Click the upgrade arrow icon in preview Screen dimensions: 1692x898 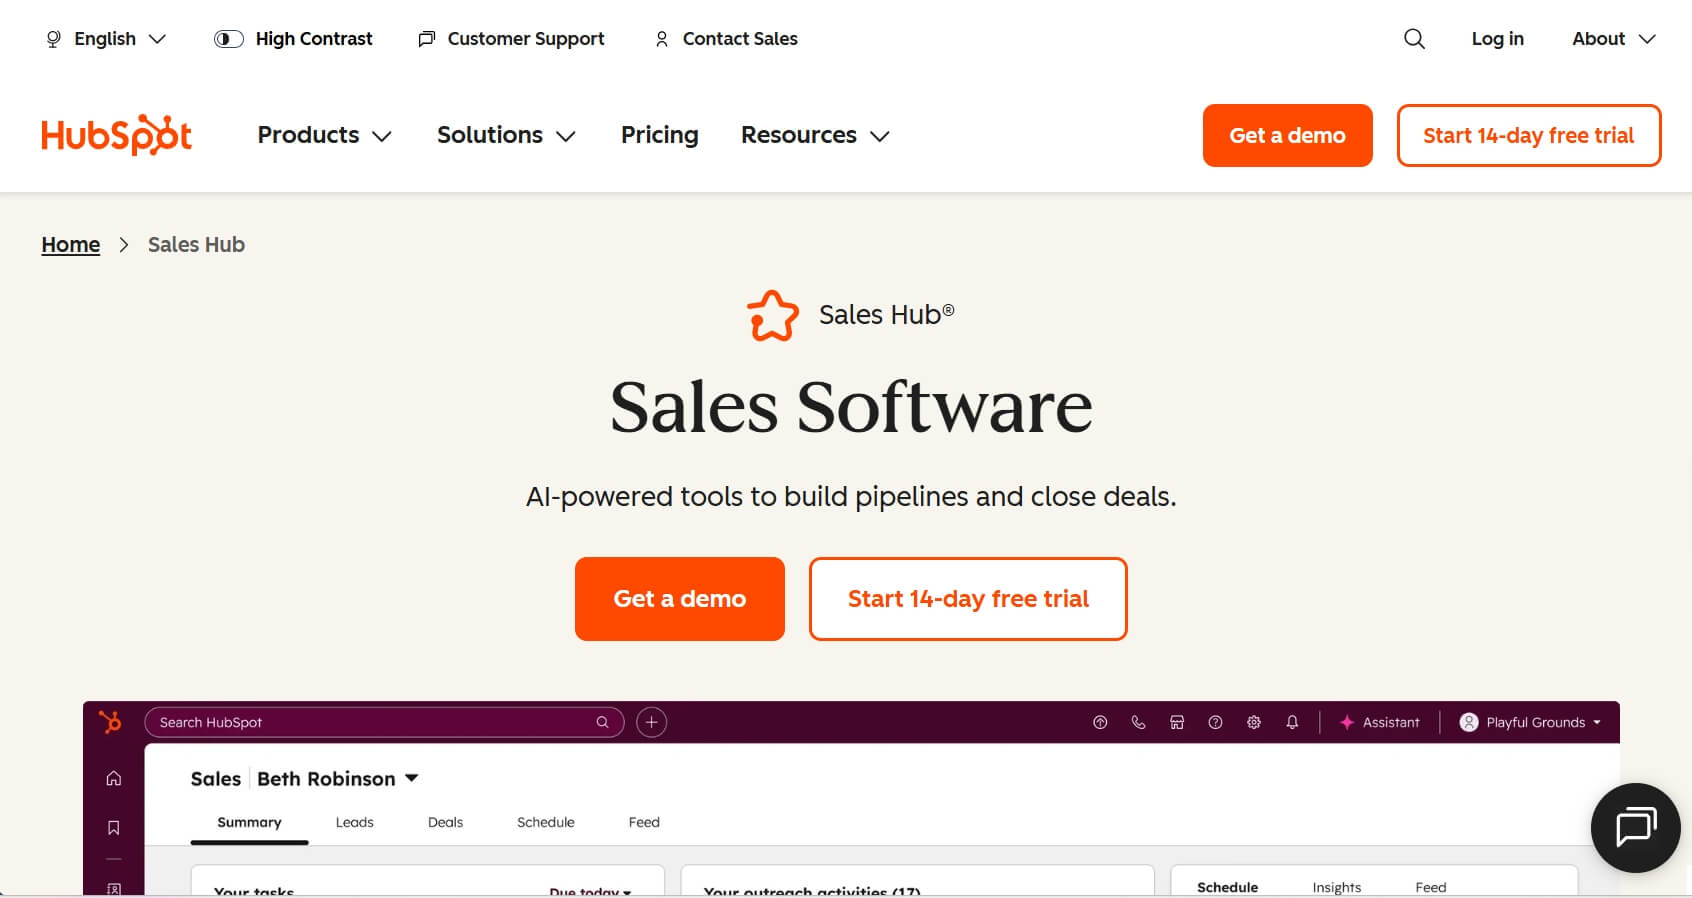coord(1100,722)
